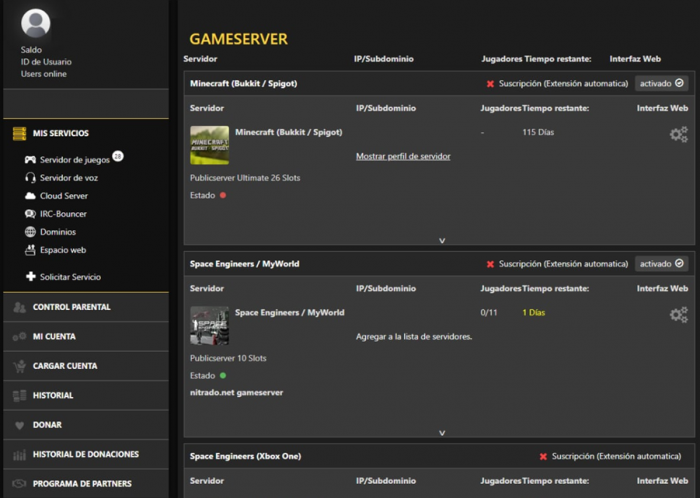Open Dominios menu item

[58, 232]
